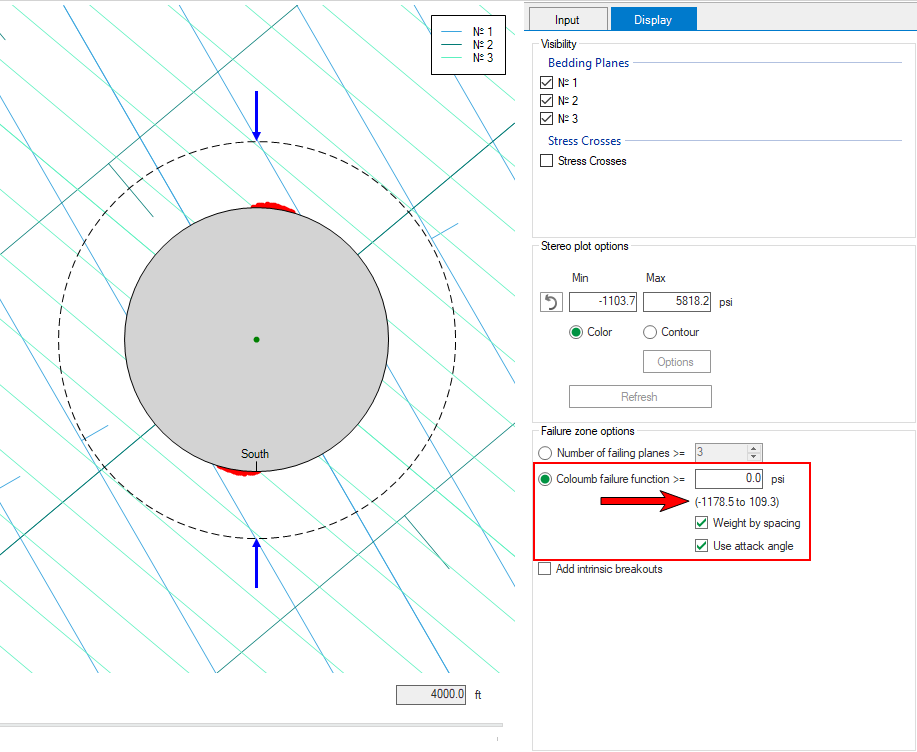The image size is (917, 752).
Task: Enable the Stress Crosses checkbox
Action: pyautogui.click(x=546, y=161)
